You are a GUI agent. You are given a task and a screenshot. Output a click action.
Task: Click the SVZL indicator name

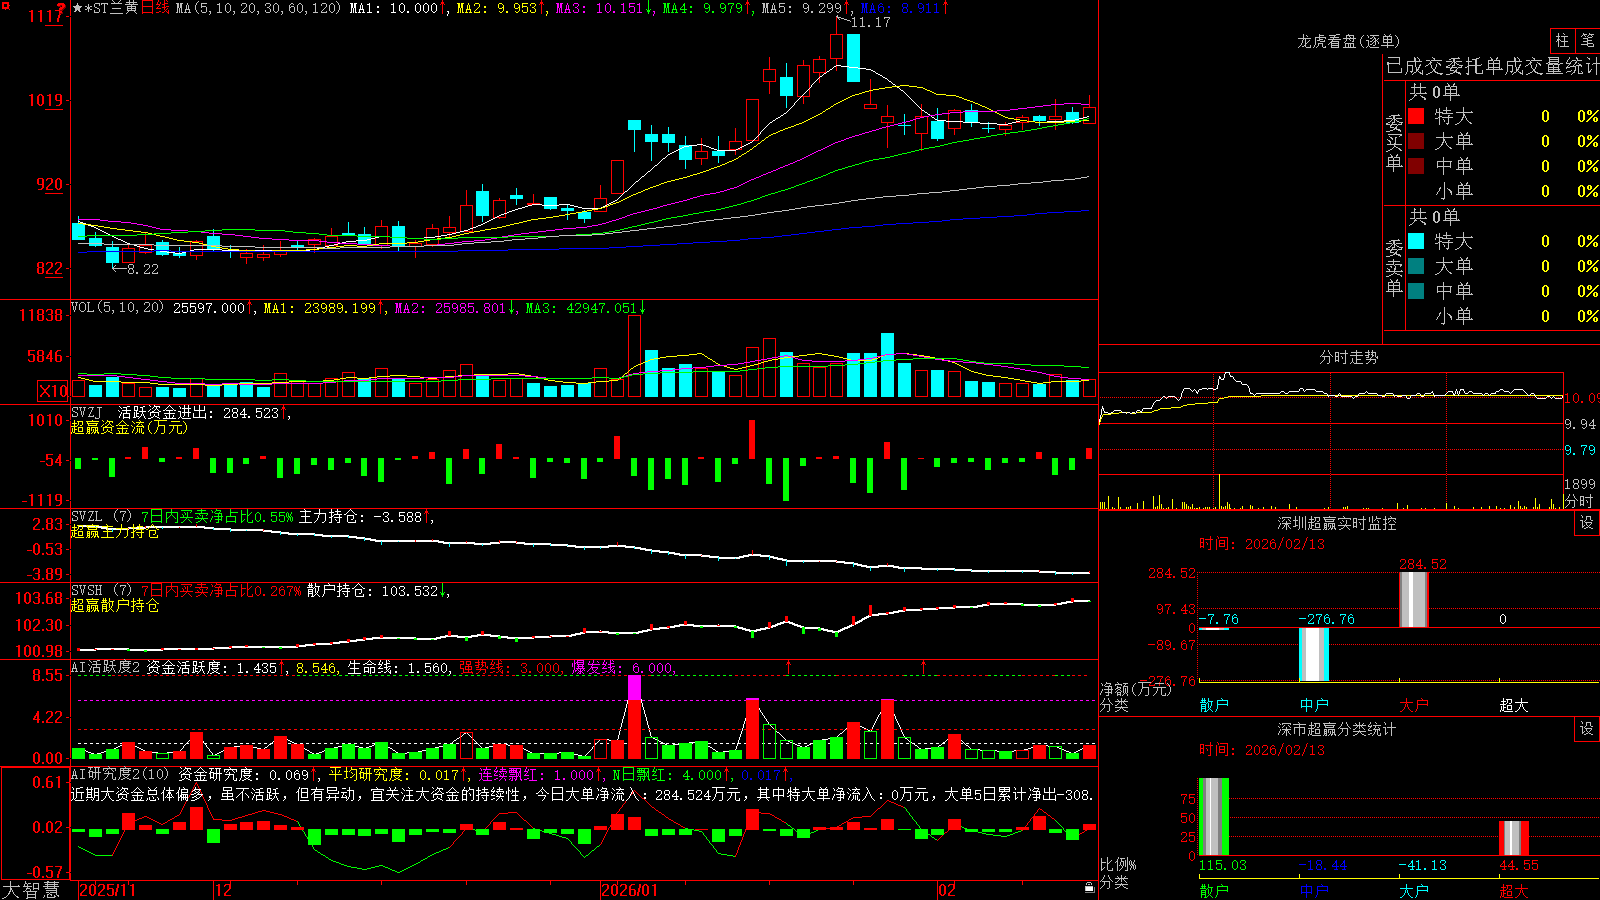(x=87, y=516)
